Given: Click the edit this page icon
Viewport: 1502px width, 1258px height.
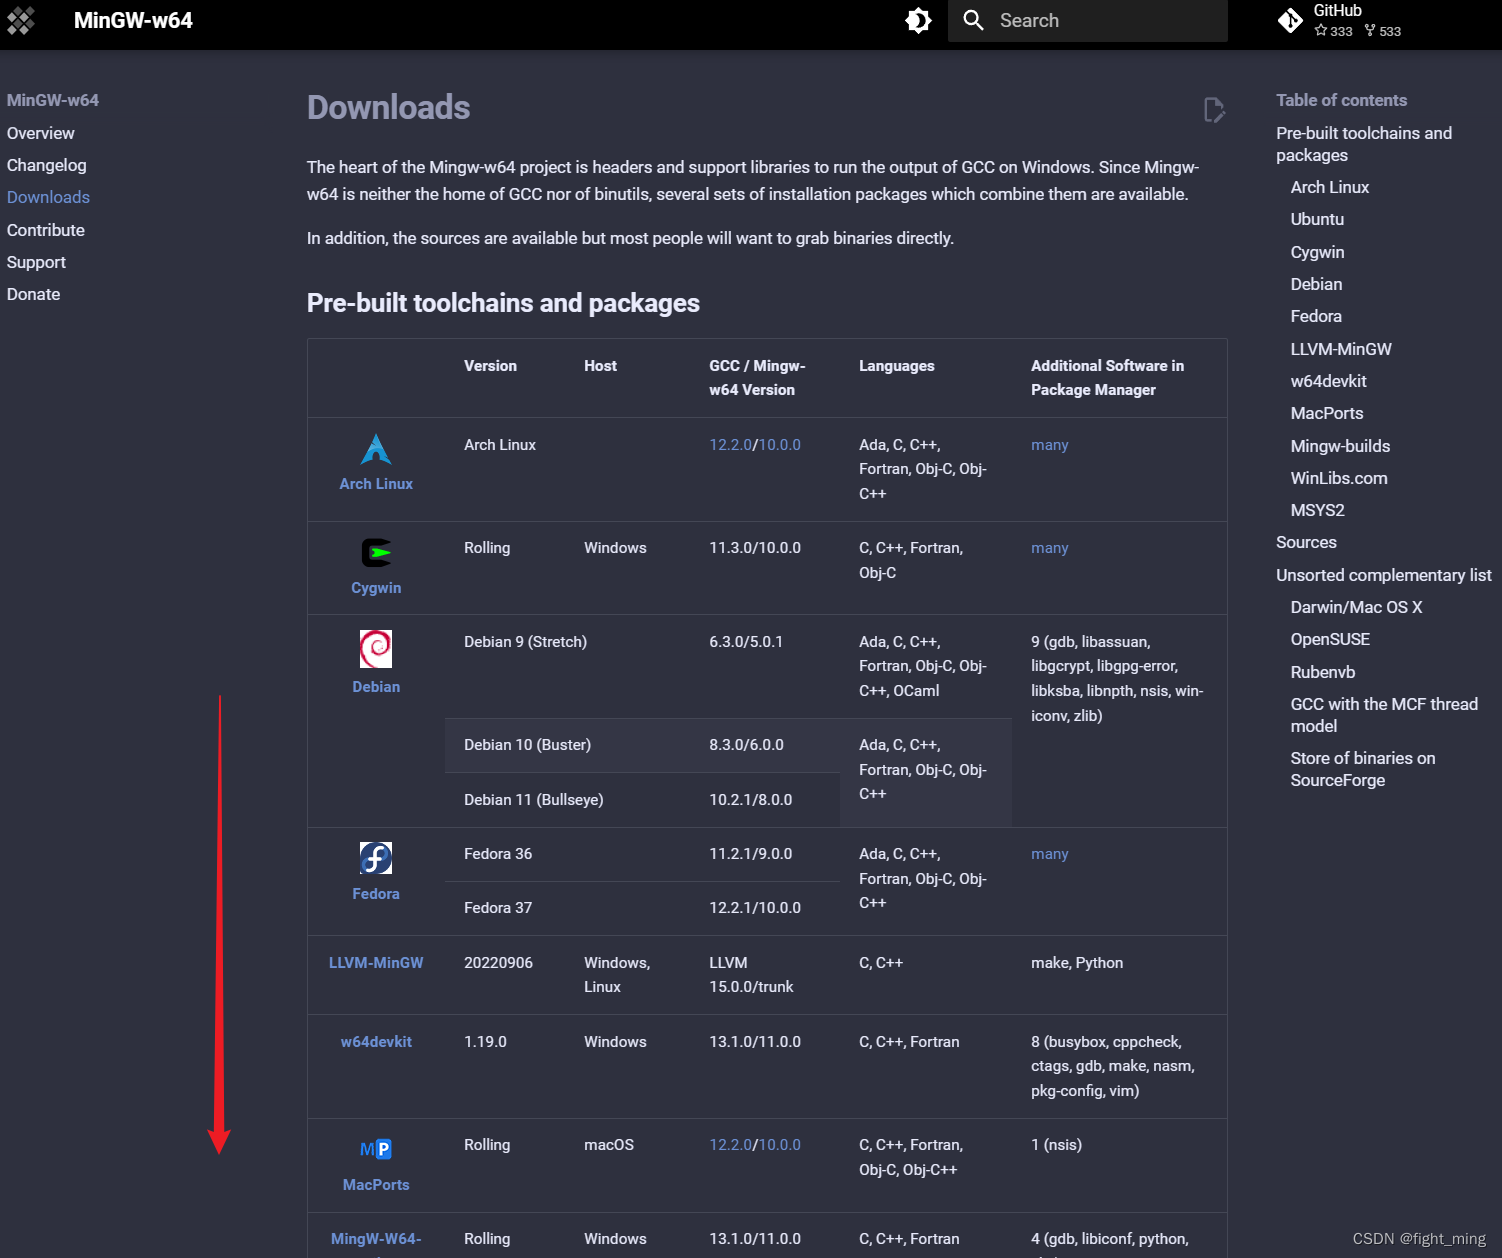Looking at the screenshot, I should click(x=1214, y=109).
